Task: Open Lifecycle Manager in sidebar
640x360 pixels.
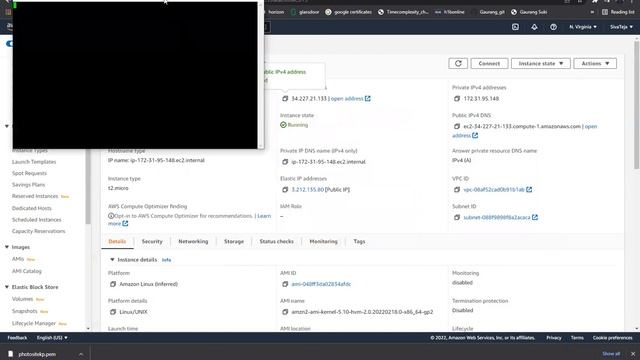Action: 34,323
